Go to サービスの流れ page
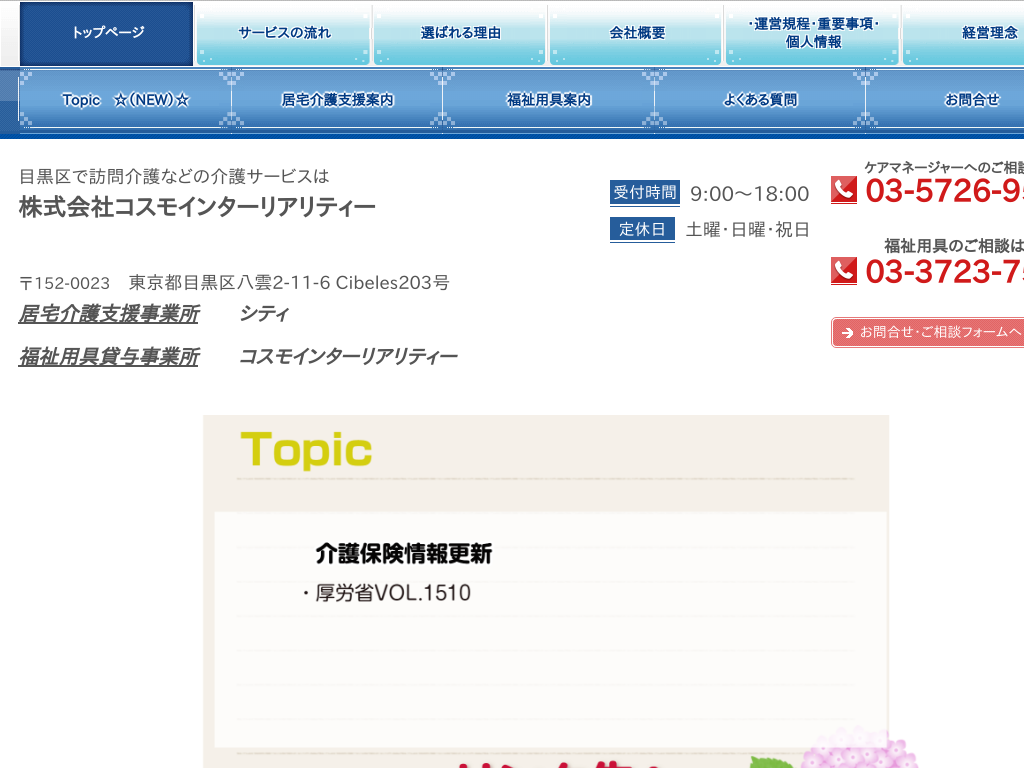The height and width of the screenshot is (768, 1024). [284, 33]
